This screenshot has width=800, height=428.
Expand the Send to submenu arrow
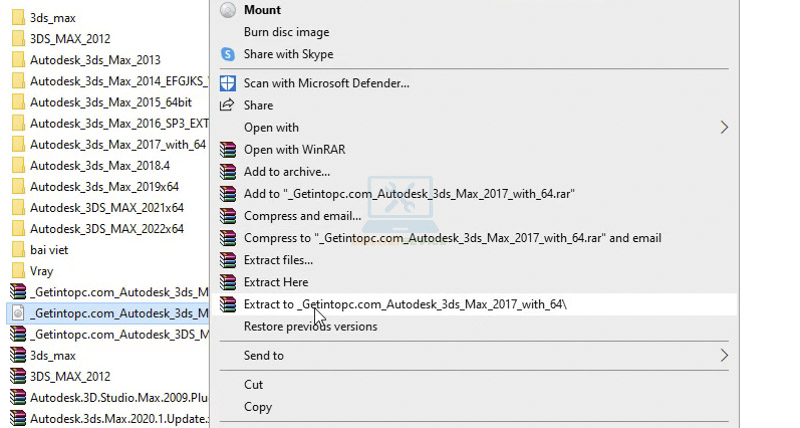[724, 355]
